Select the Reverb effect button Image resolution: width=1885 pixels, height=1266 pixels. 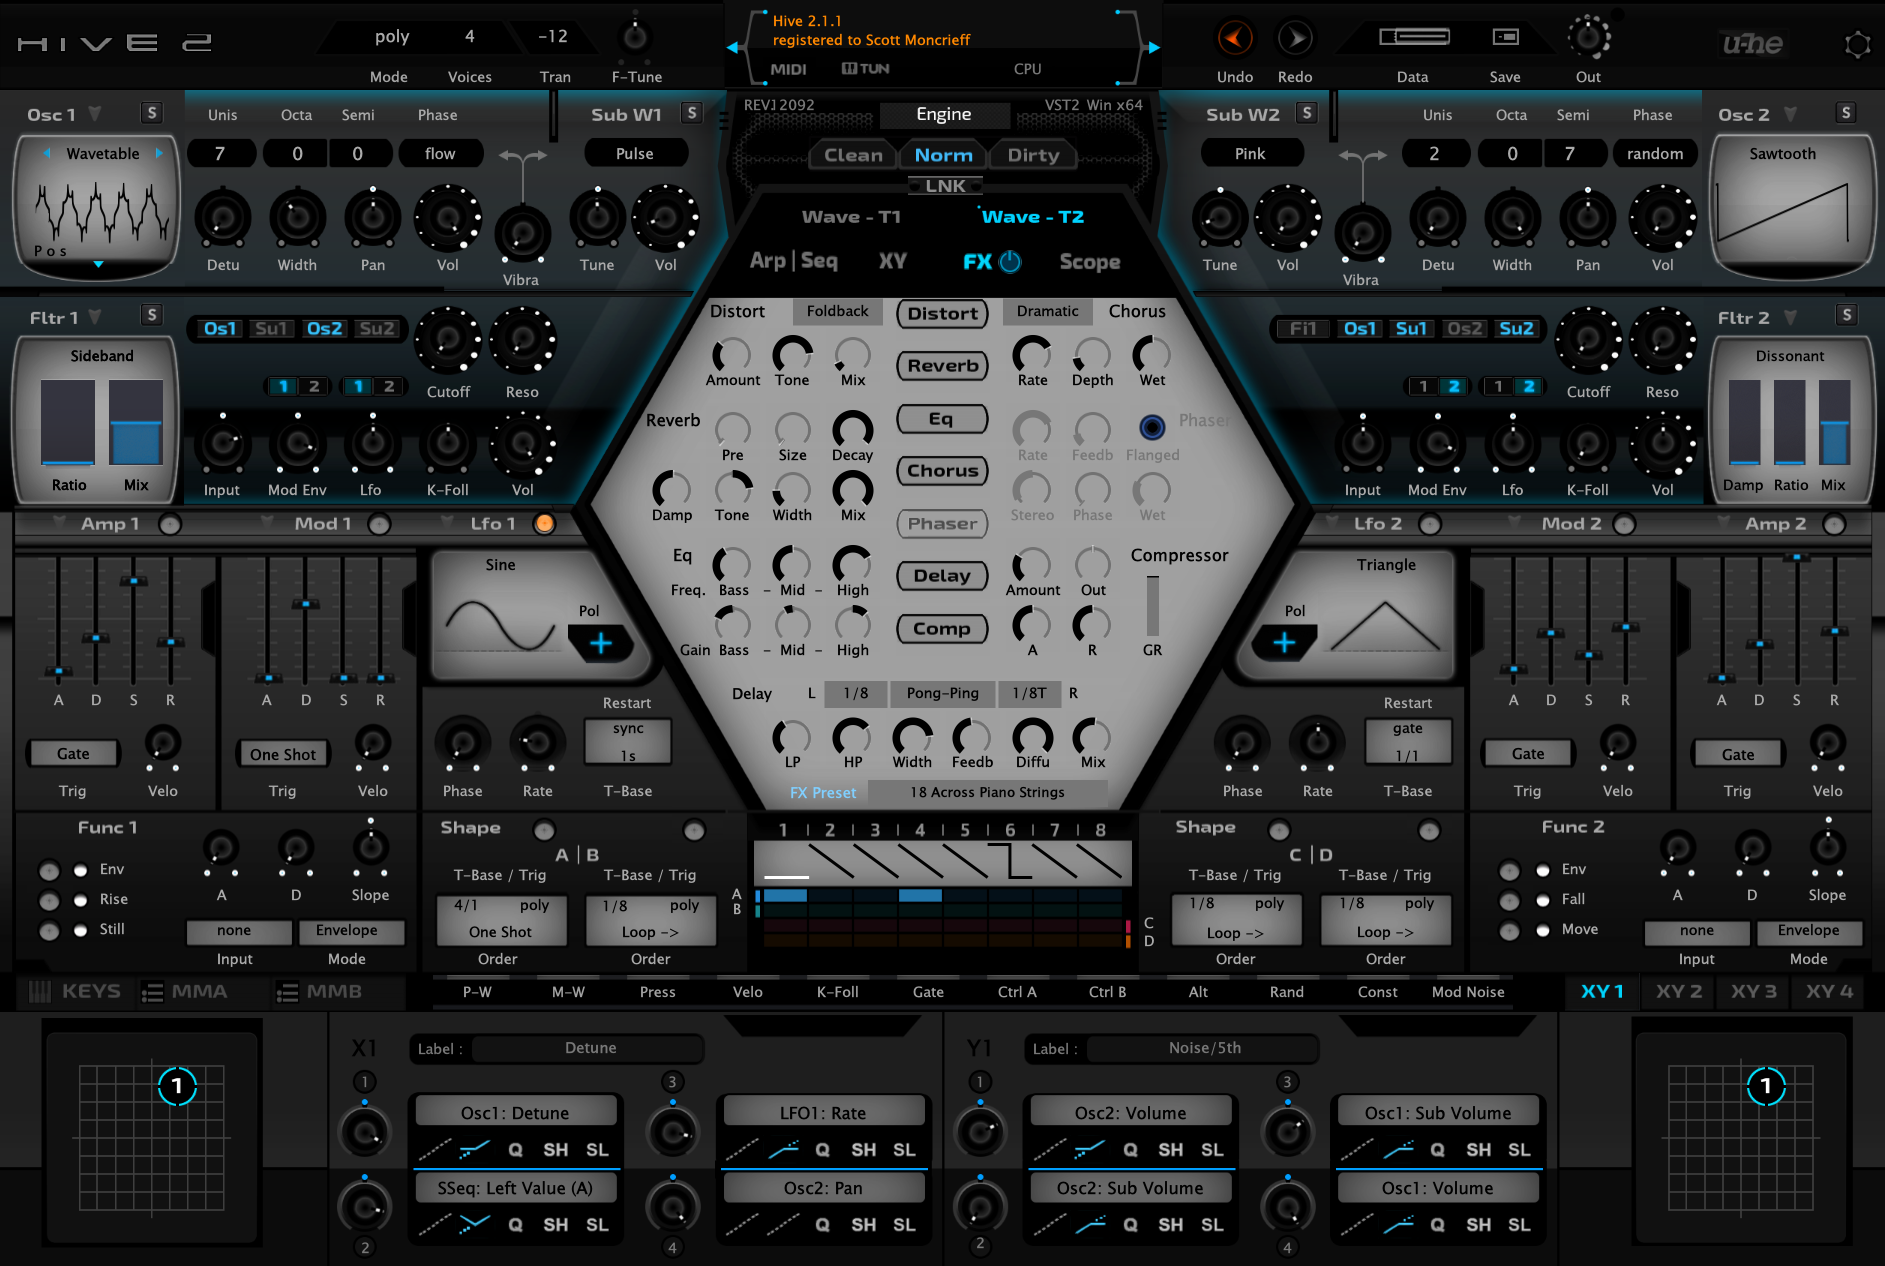(x=942, y=366)
